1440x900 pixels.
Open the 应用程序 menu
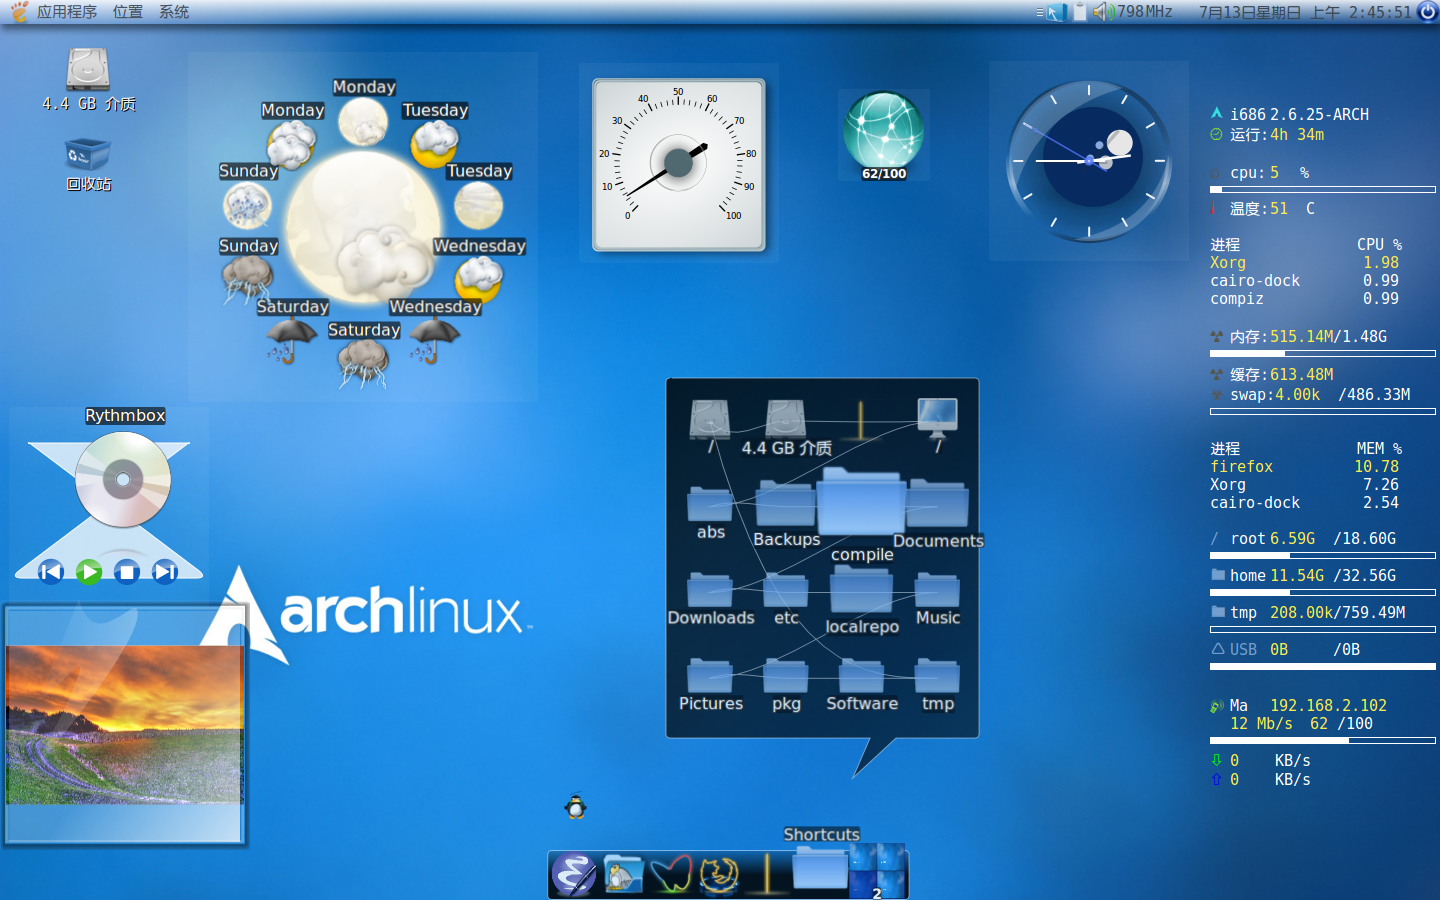click(67, 12)
